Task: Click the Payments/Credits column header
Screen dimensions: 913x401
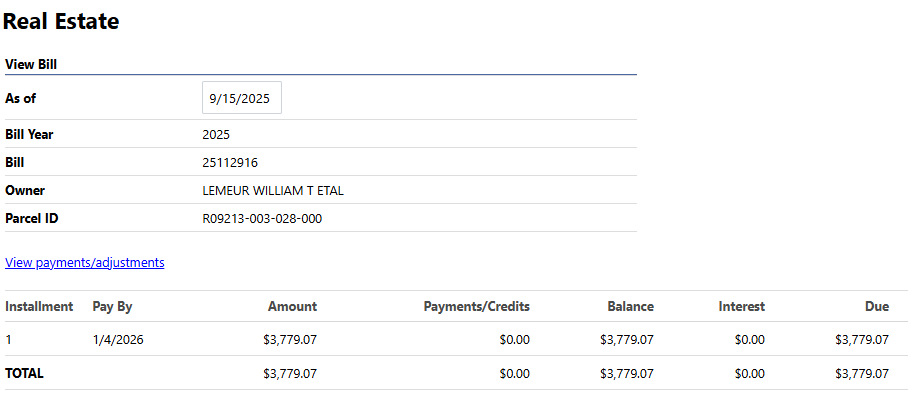Action: pyautogui.click(x=476, y=307)
